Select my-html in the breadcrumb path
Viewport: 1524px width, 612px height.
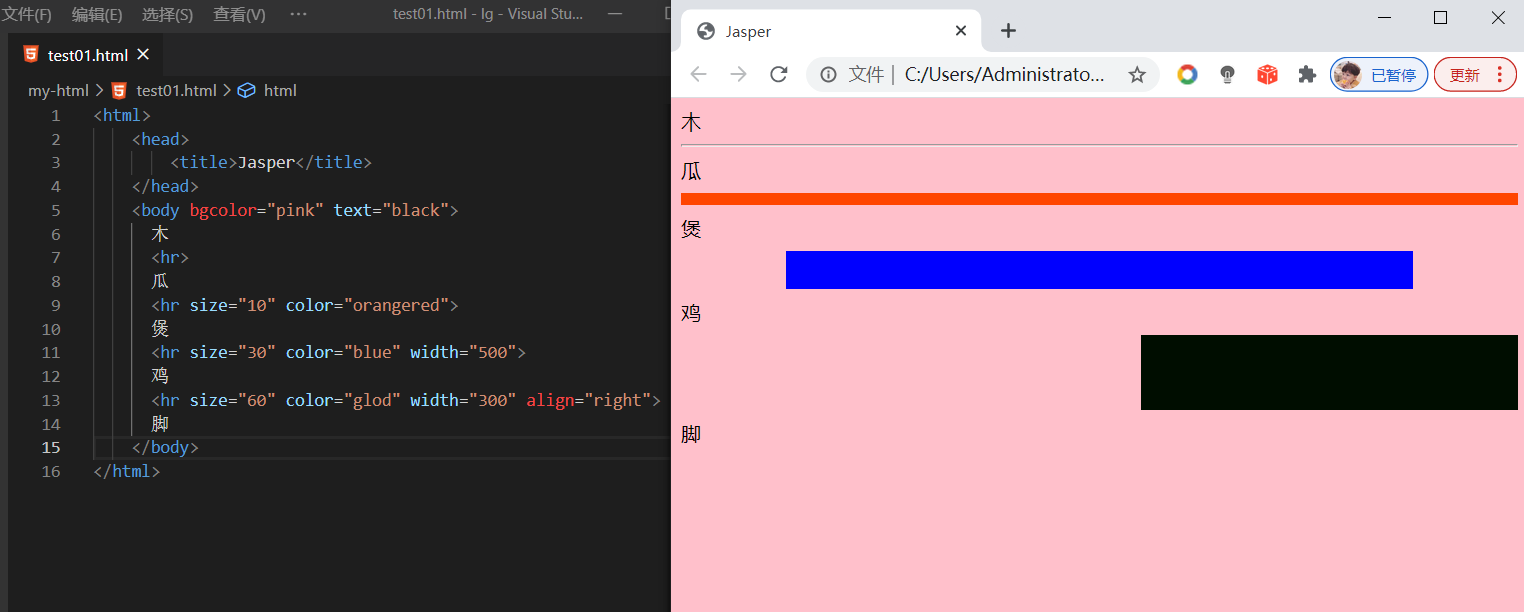[x=58, y=90]
